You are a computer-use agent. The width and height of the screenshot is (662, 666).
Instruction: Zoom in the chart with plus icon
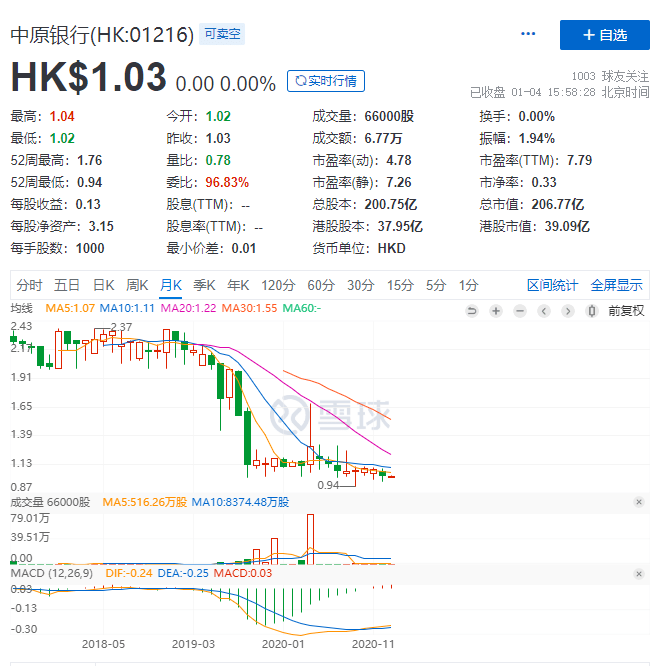[x=496, y=311]
